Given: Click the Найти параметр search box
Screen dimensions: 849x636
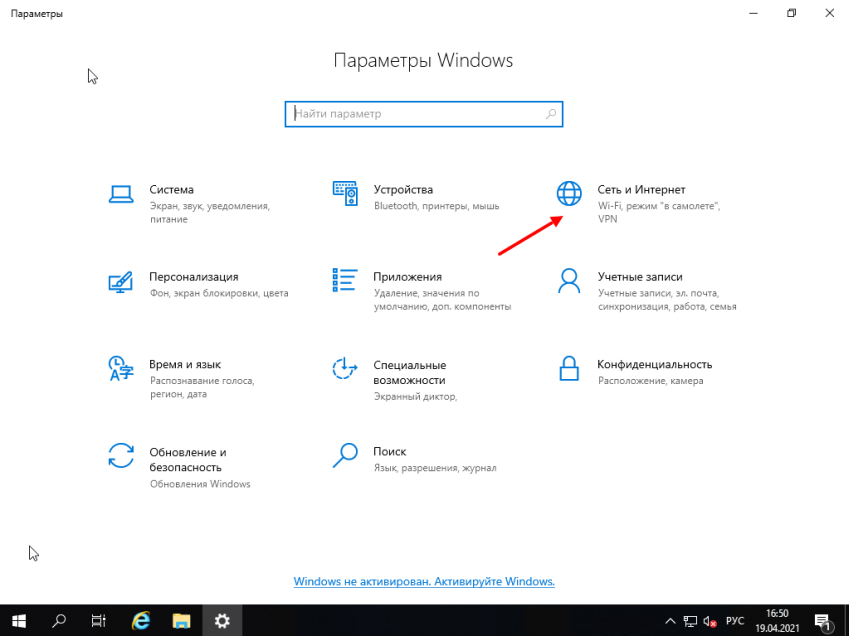Looking at the screenshot, I should click(423, 114).
